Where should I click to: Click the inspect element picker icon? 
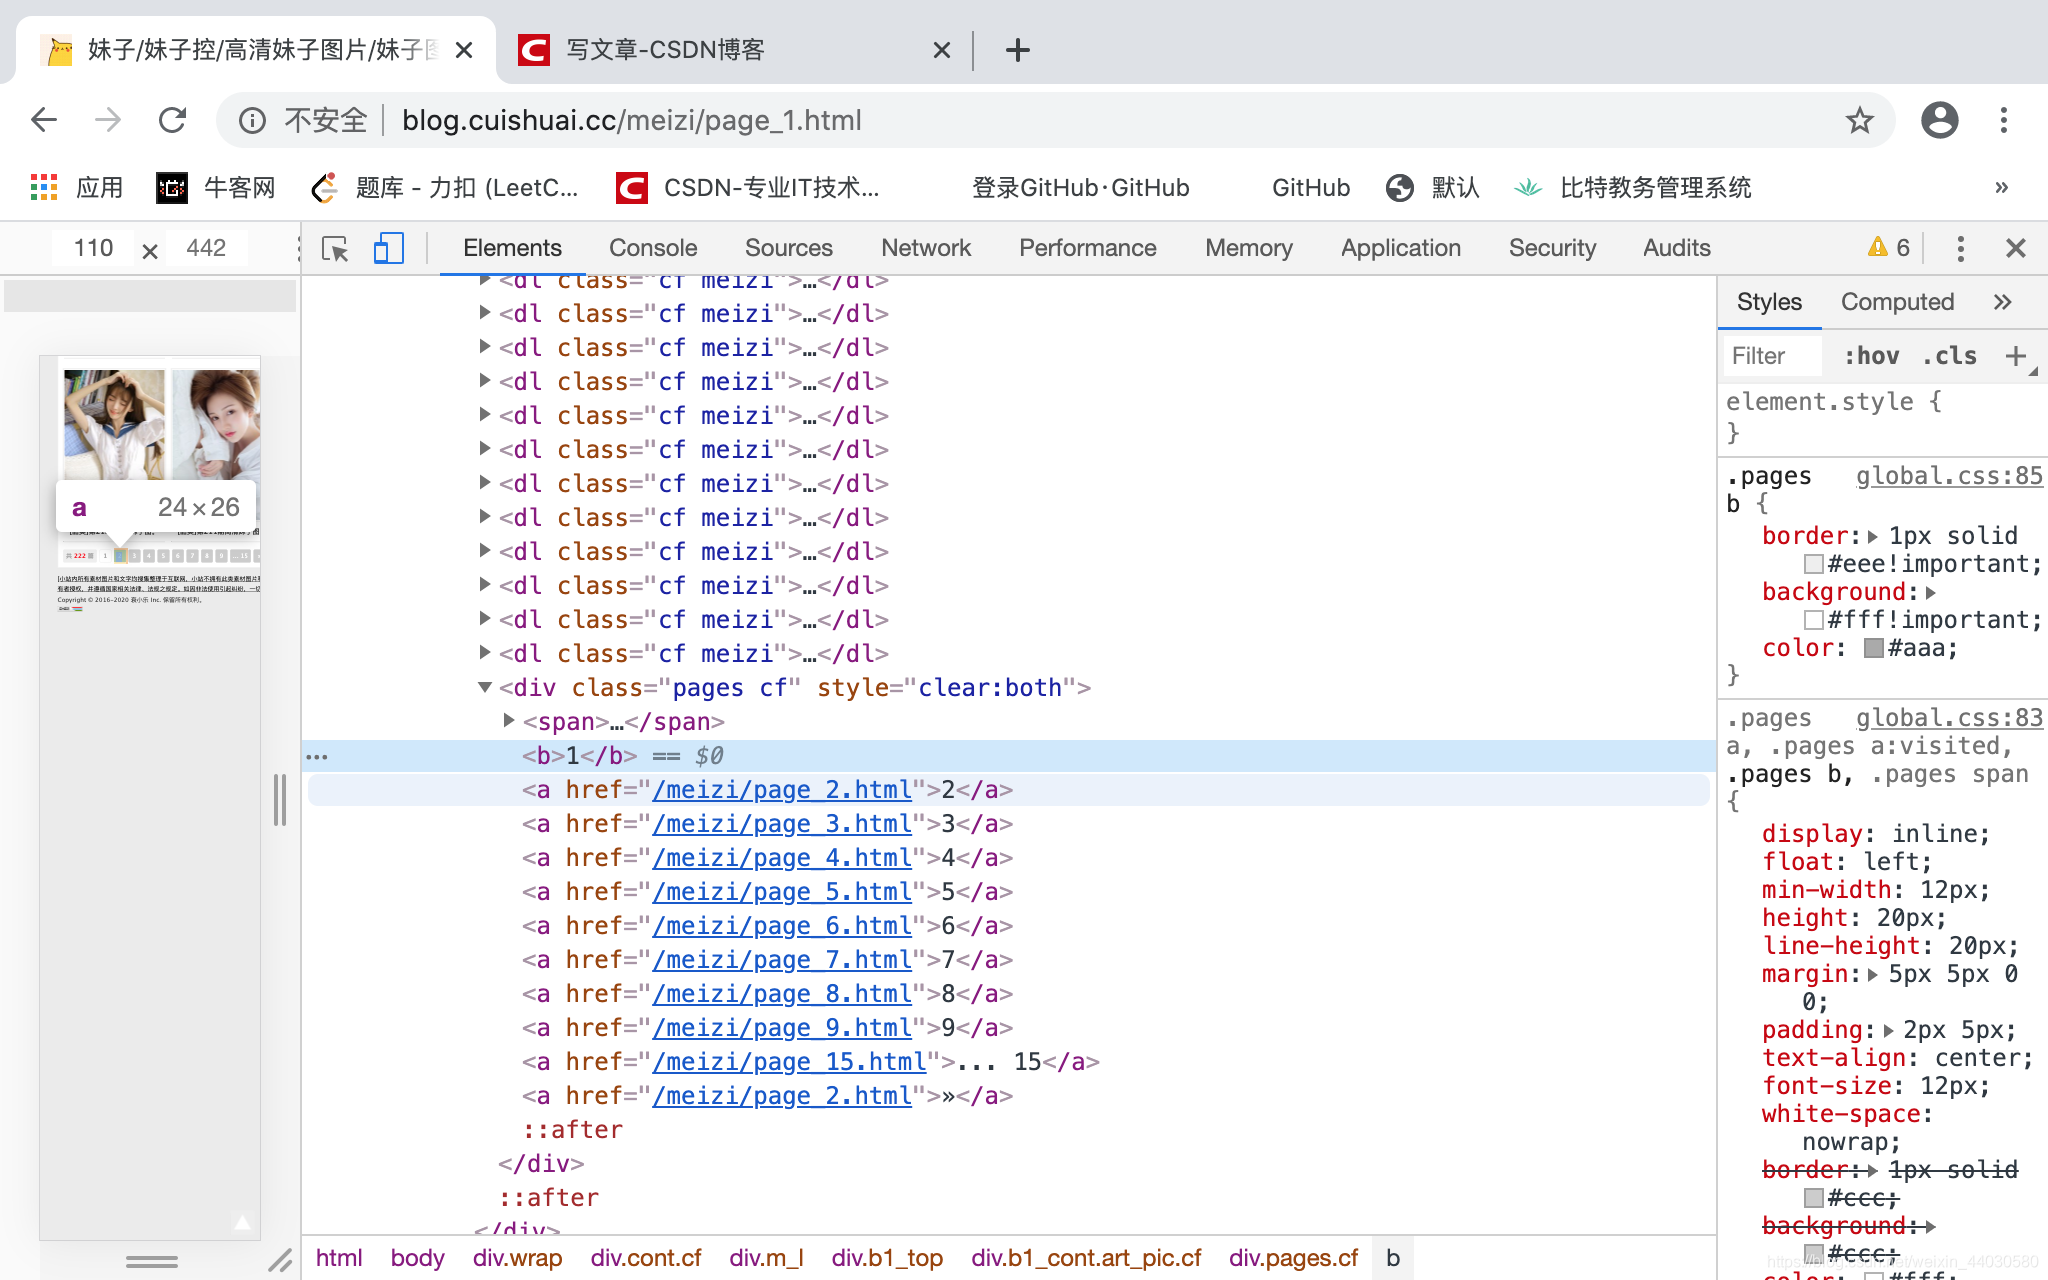coord(335,248)
